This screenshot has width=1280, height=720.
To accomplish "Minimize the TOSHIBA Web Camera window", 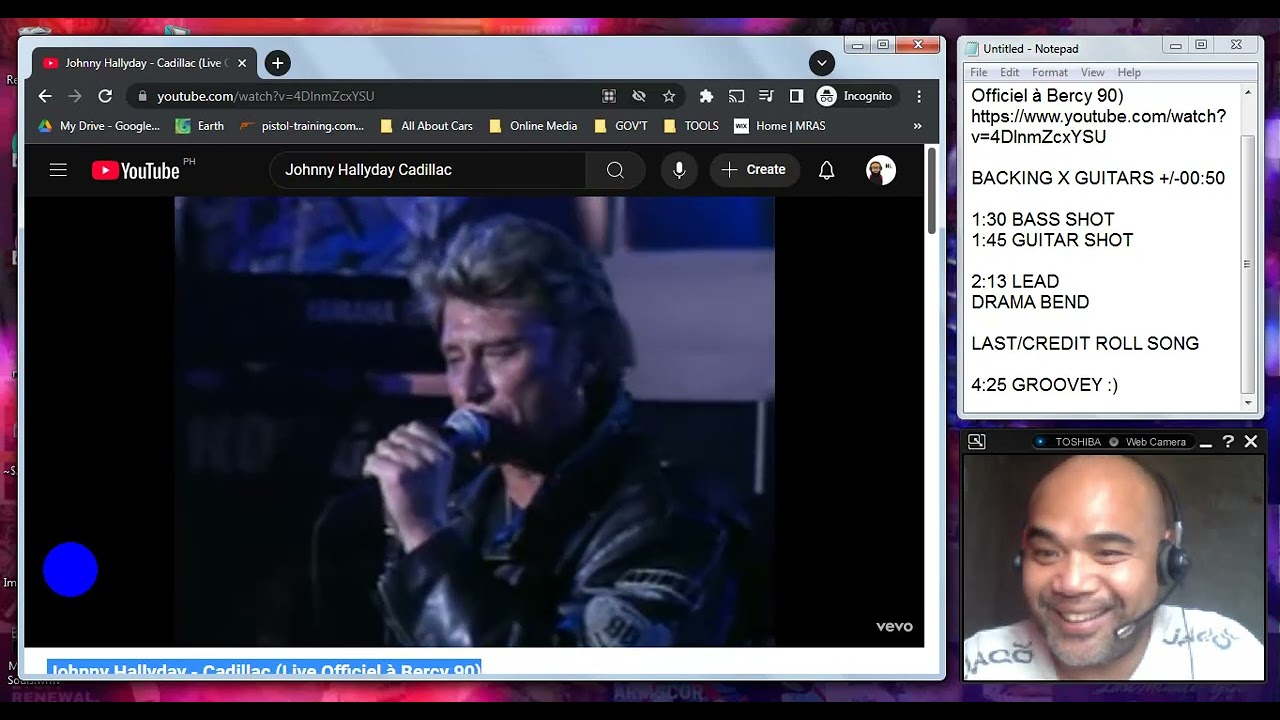I will point(1206,443).
